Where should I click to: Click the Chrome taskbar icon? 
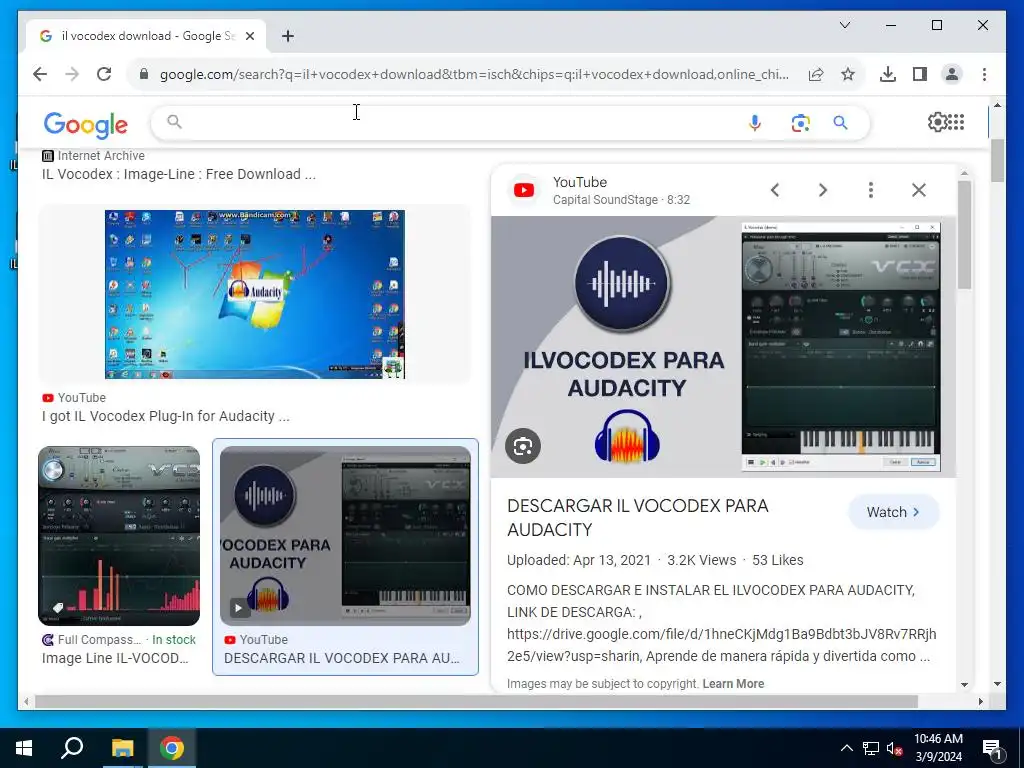172,748
